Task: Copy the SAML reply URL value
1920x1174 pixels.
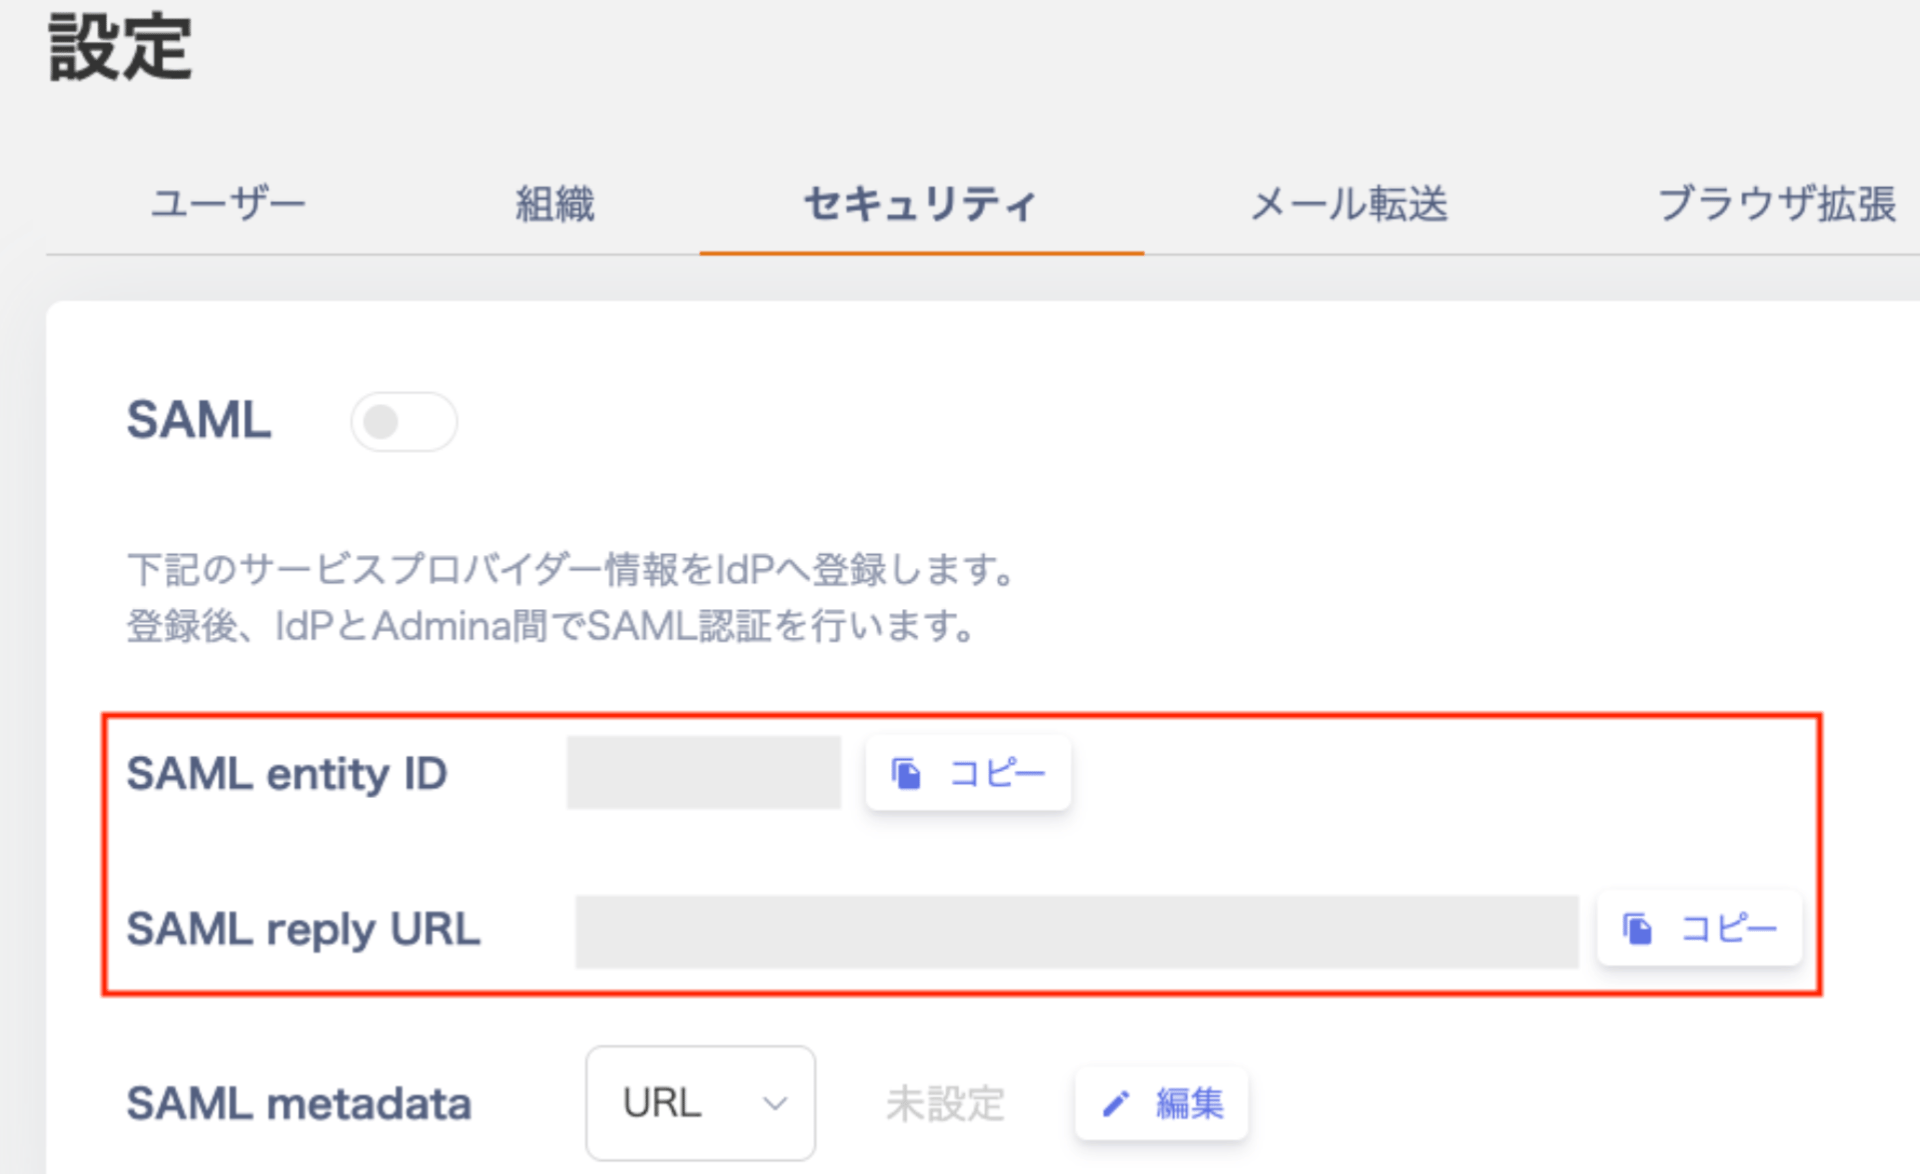Action: pos(1699,928)
